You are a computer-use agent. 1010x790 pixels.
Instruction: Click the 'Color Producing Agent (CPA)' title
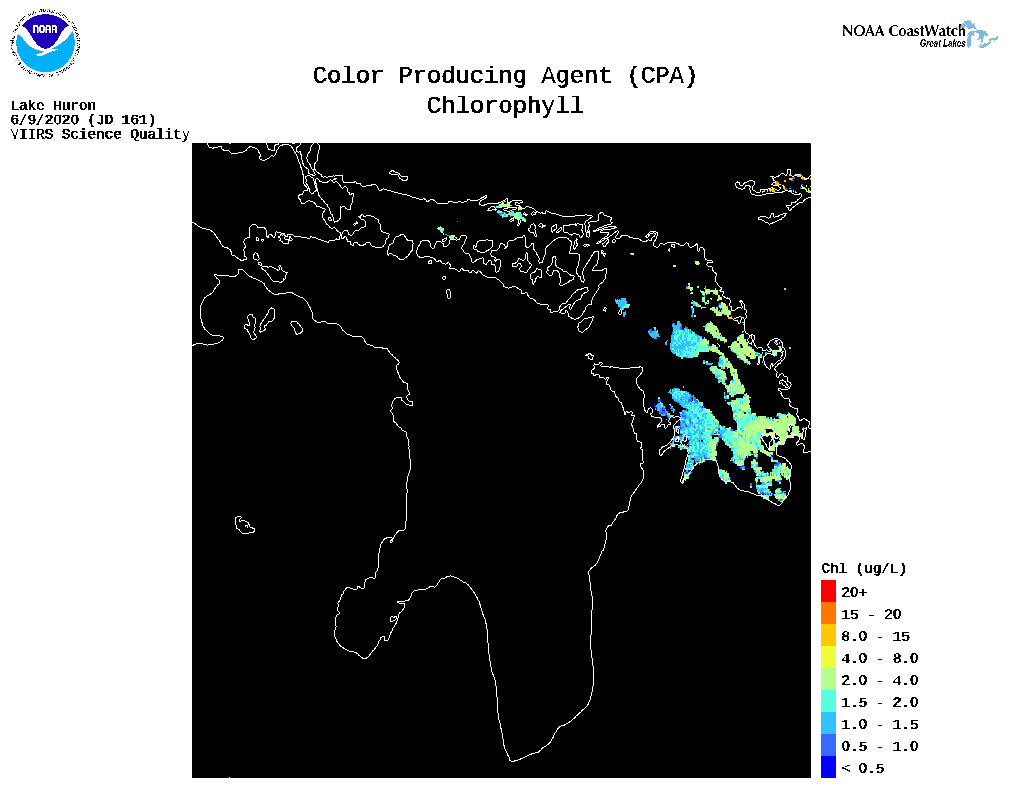tap(505, 76)
